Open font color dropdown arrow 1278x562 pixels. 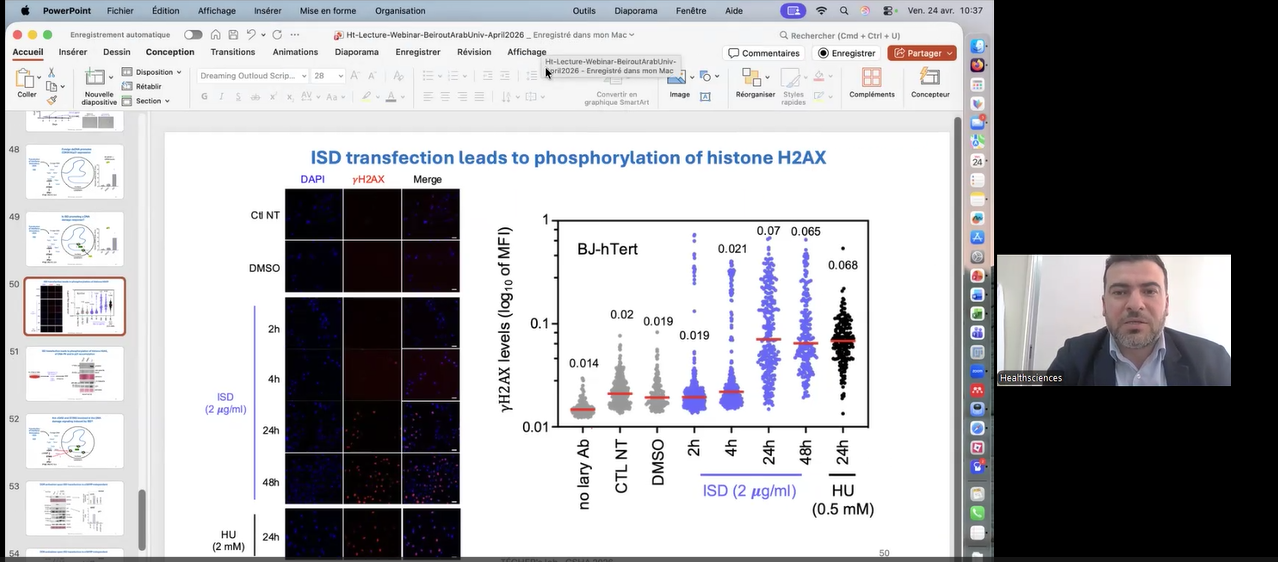click(404, 97)
